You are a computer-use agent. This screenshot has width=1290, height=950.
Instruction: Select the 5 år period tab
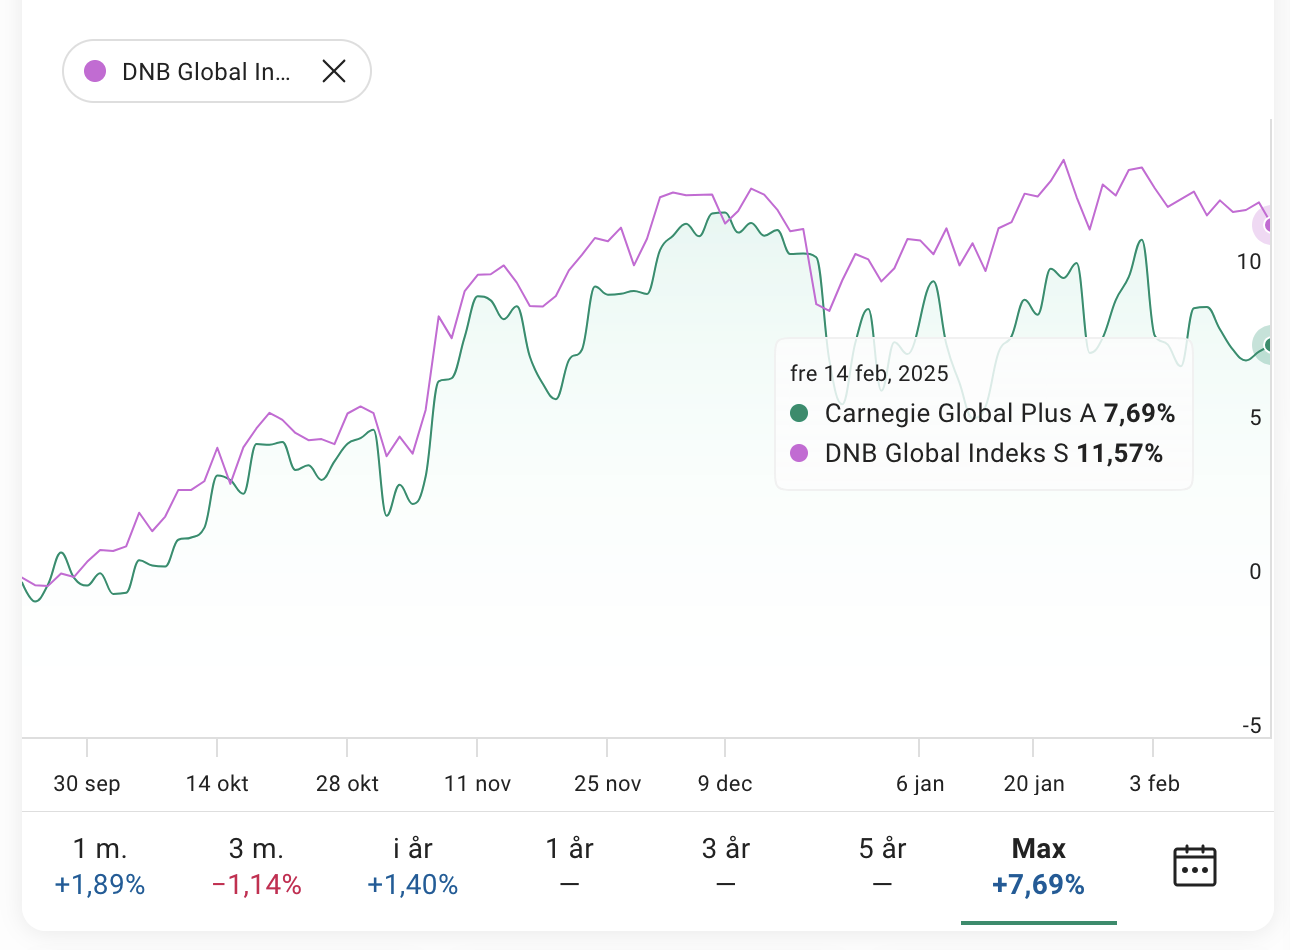882,866
